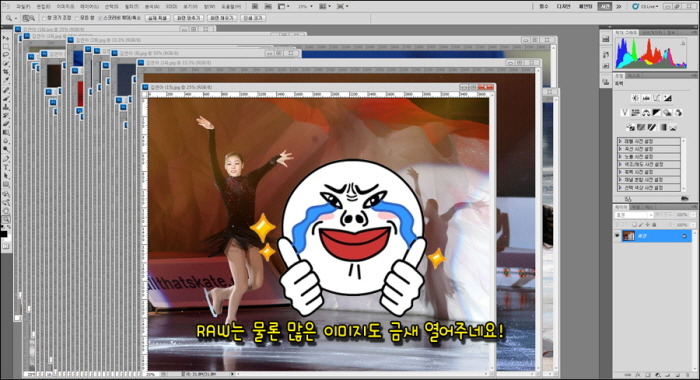Select the Gradient tool

pyautogui.click(x=6, y=132)
